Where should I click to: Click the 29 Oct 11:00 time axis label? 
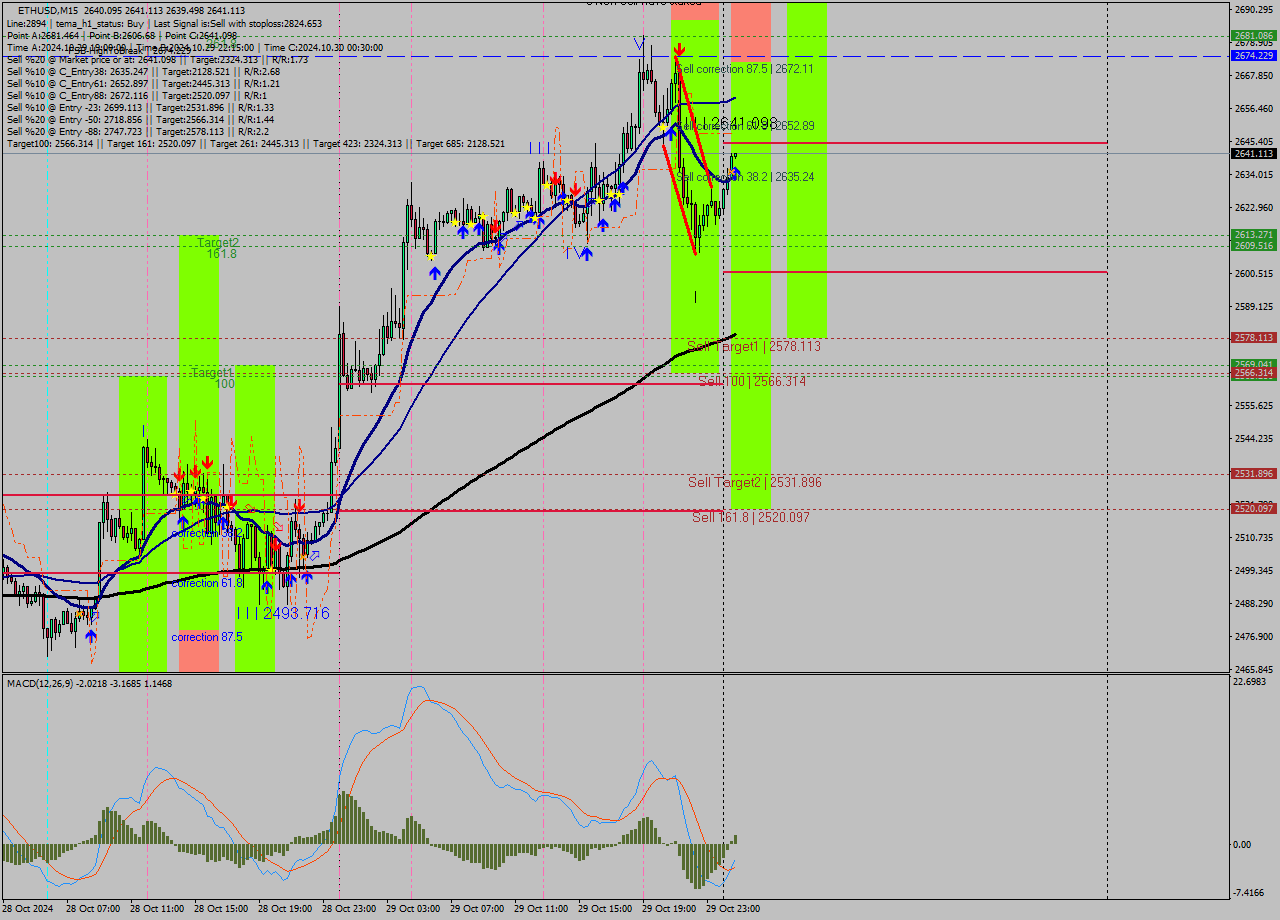[x=541, y=909]
